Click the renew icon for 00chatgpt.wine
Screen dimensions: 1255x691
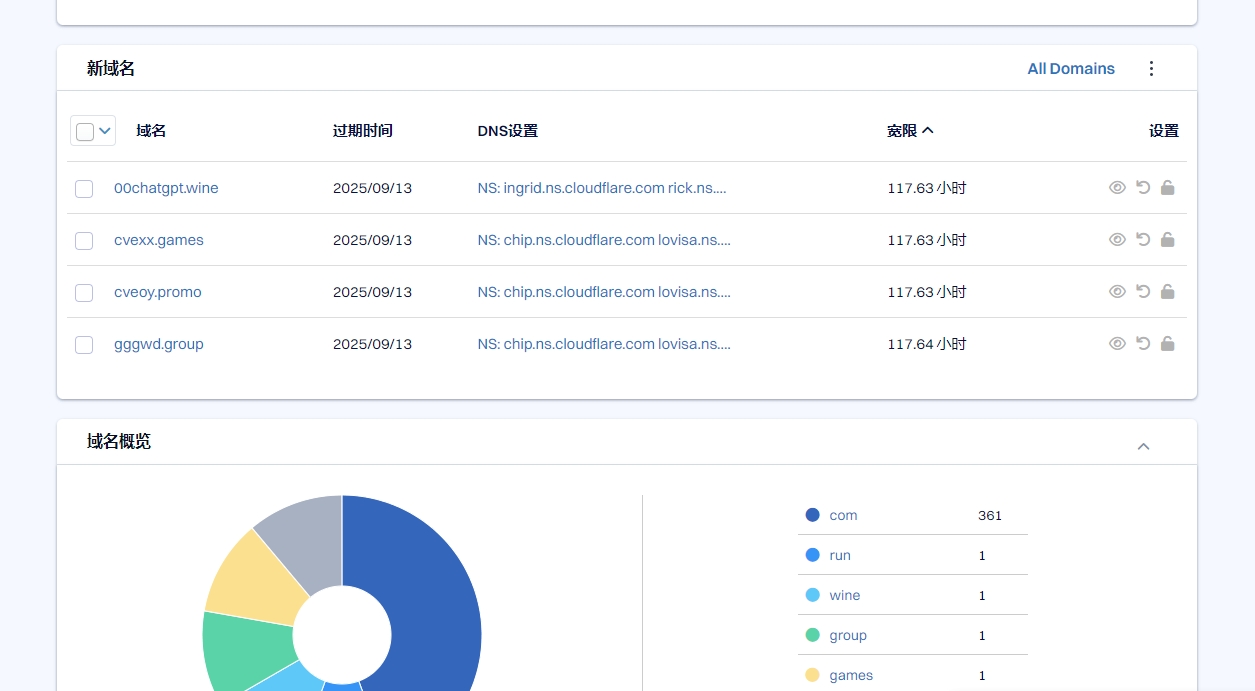pos(1143,187)
